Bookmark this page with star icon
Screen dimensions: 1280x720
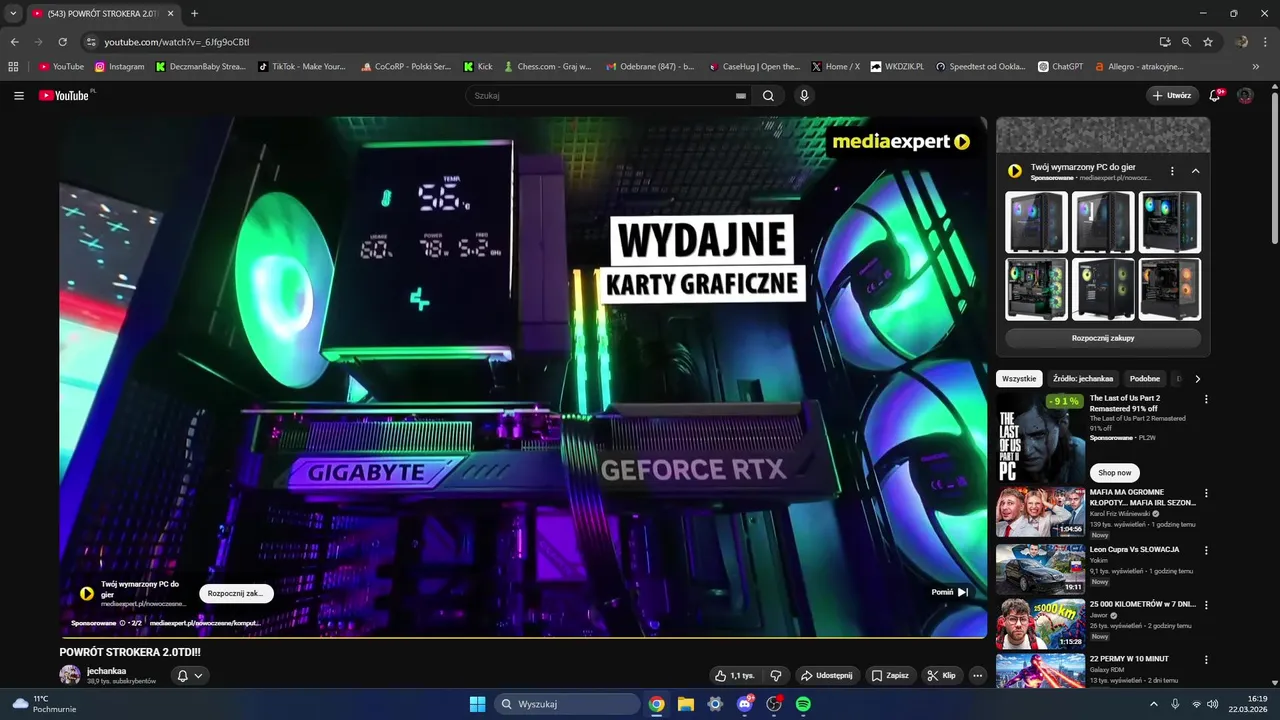pyautogui.click(x=1208, y=42)
